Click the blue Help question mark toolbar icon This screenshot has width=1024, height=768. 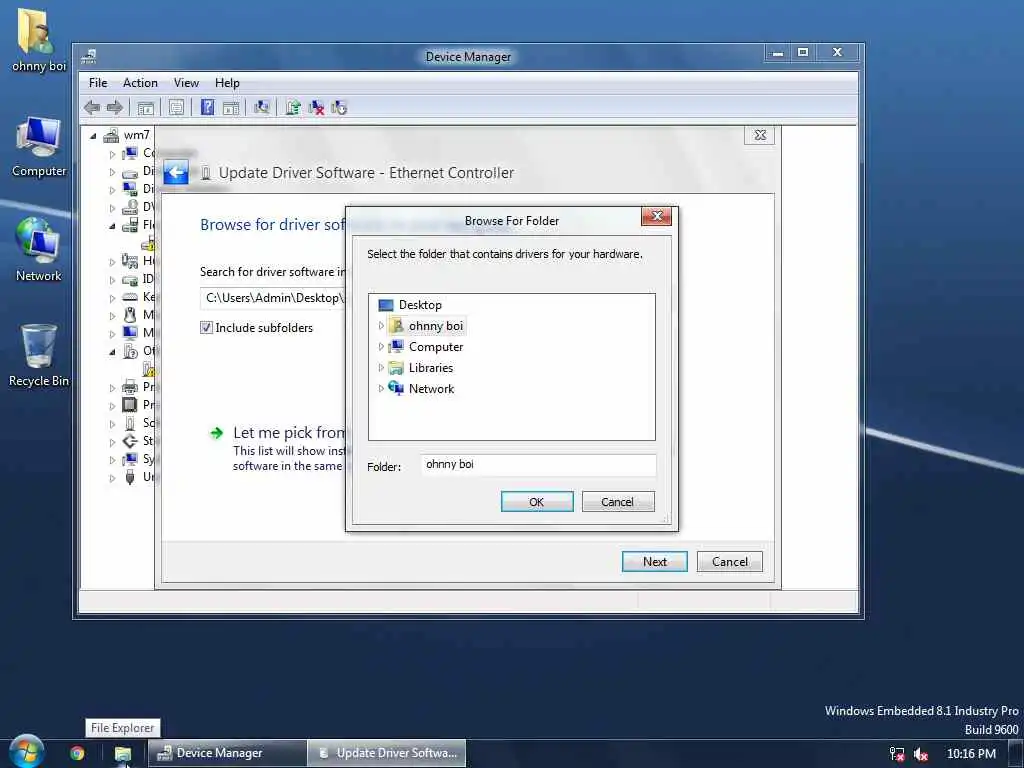(x=207, y=107)
